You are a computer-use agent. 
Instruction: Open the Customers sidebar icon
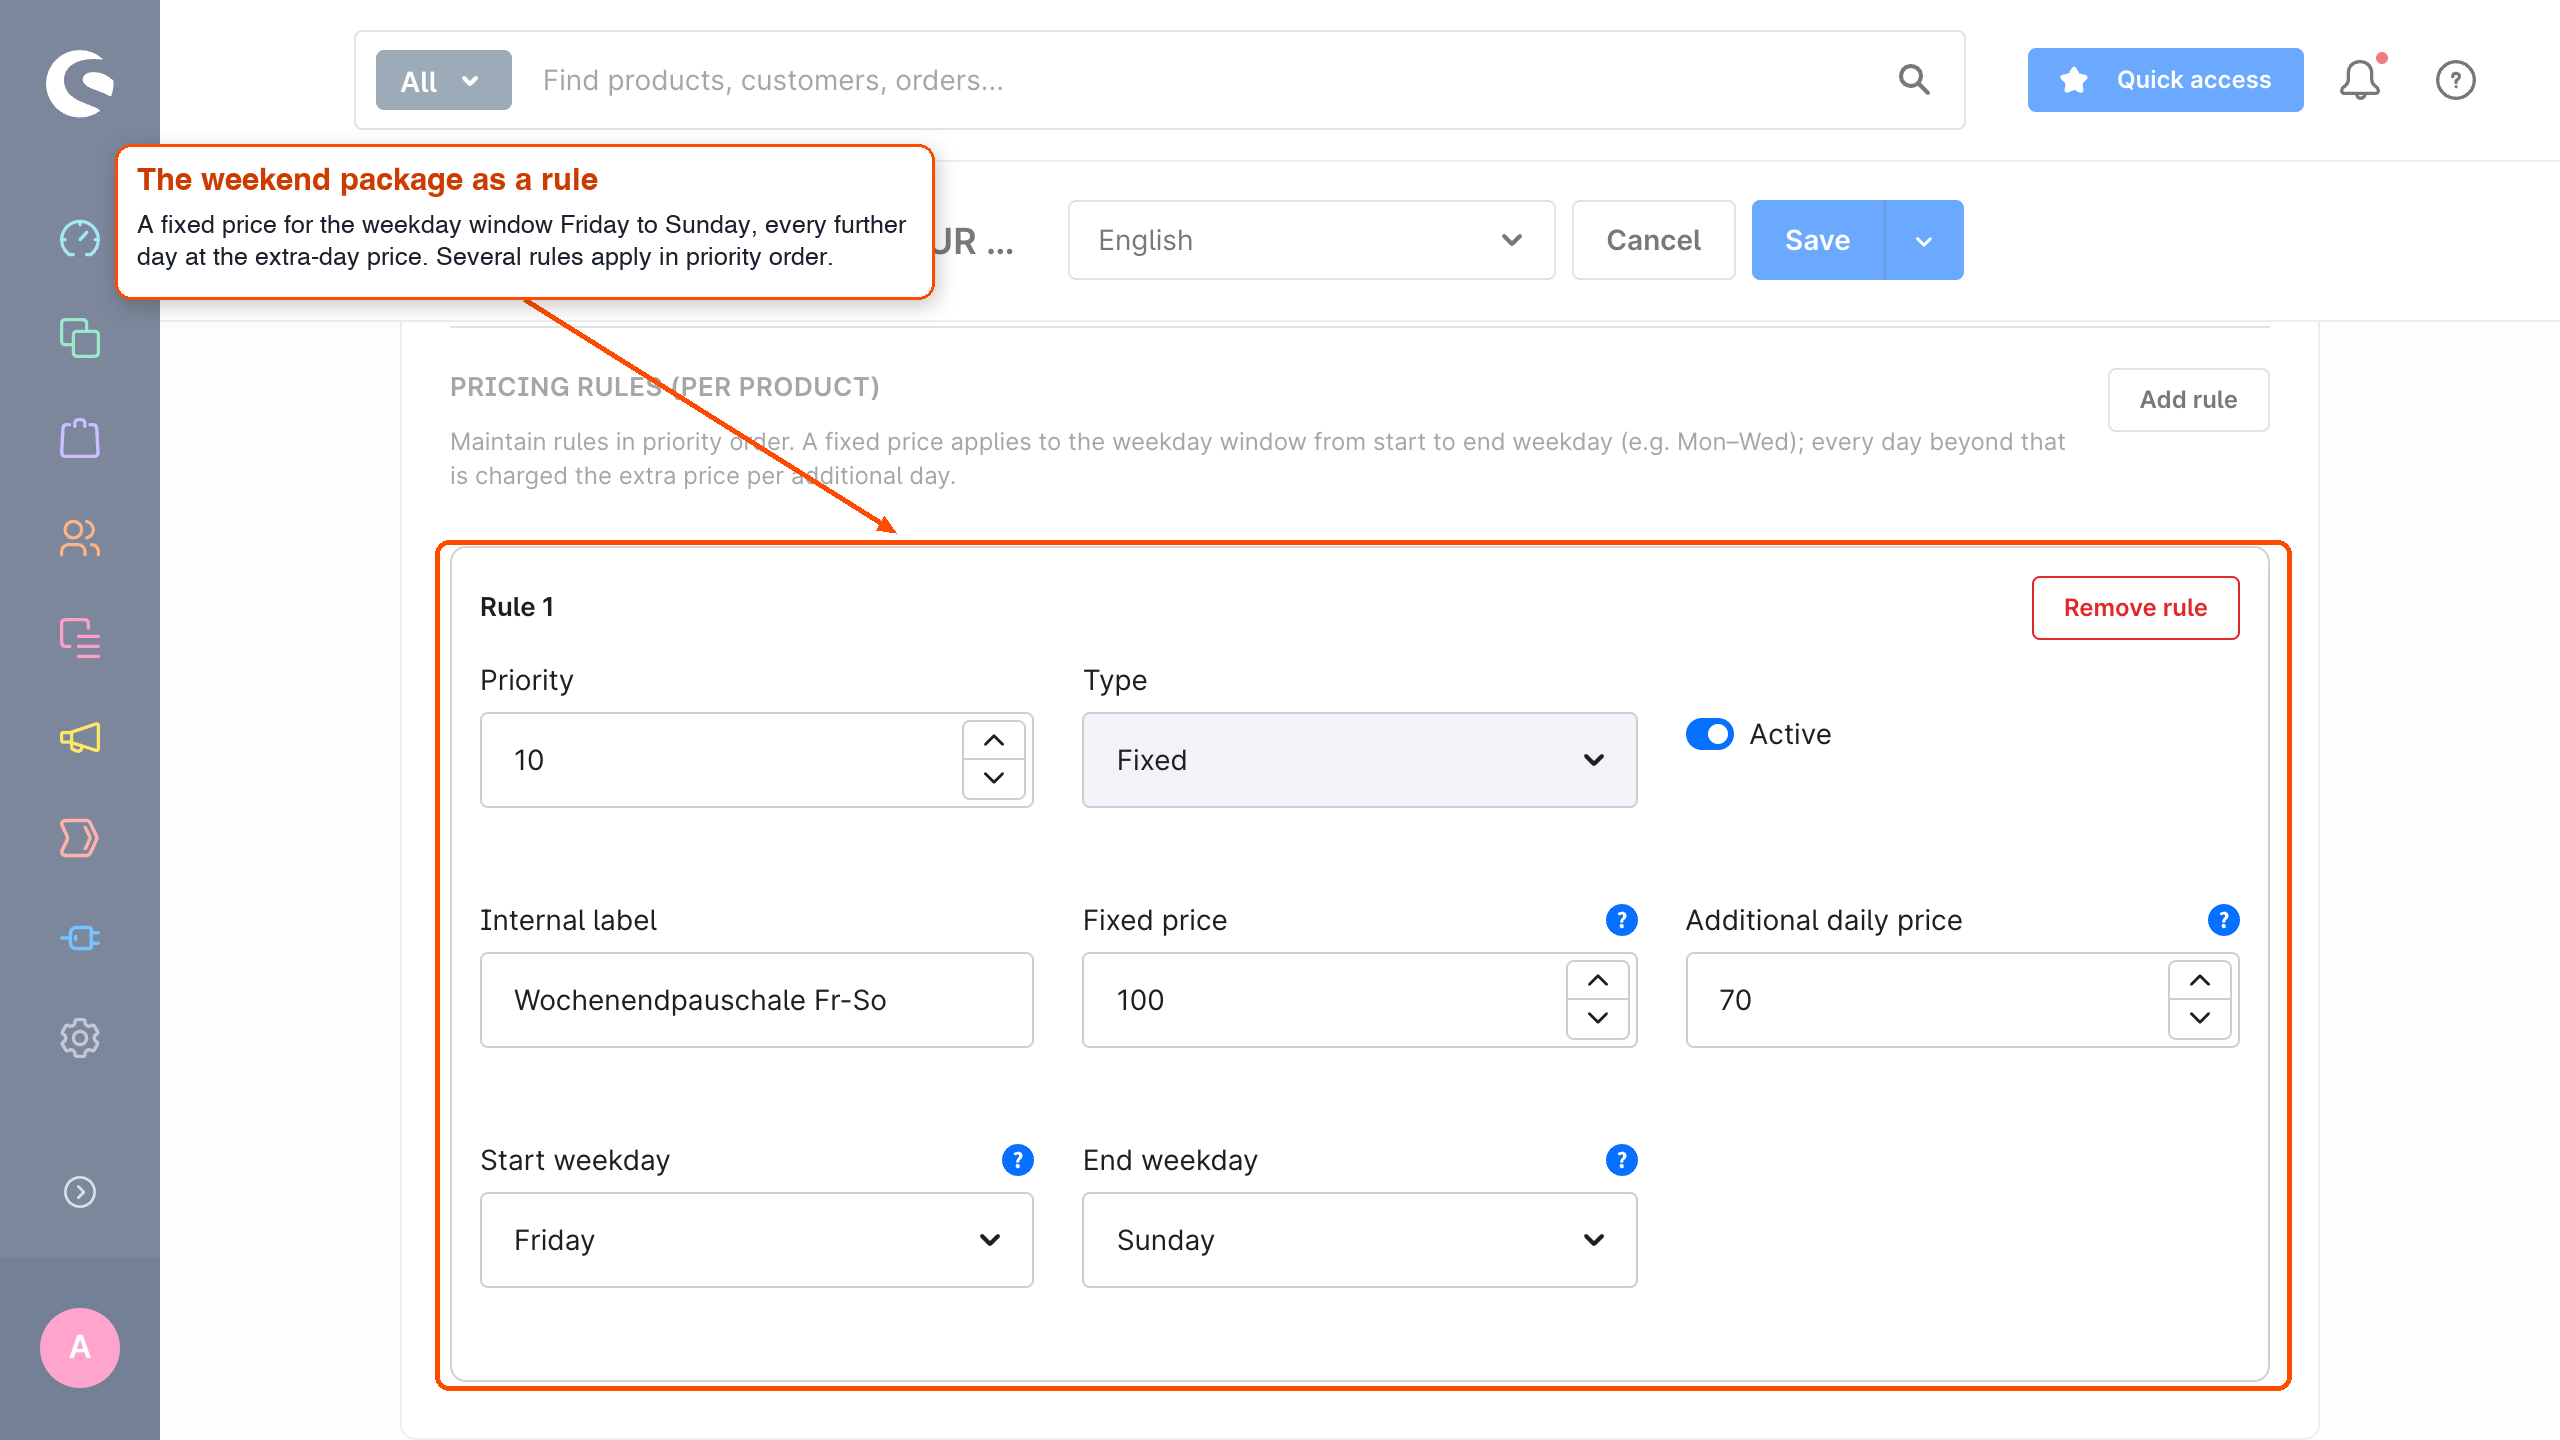(x=79, y=538)
